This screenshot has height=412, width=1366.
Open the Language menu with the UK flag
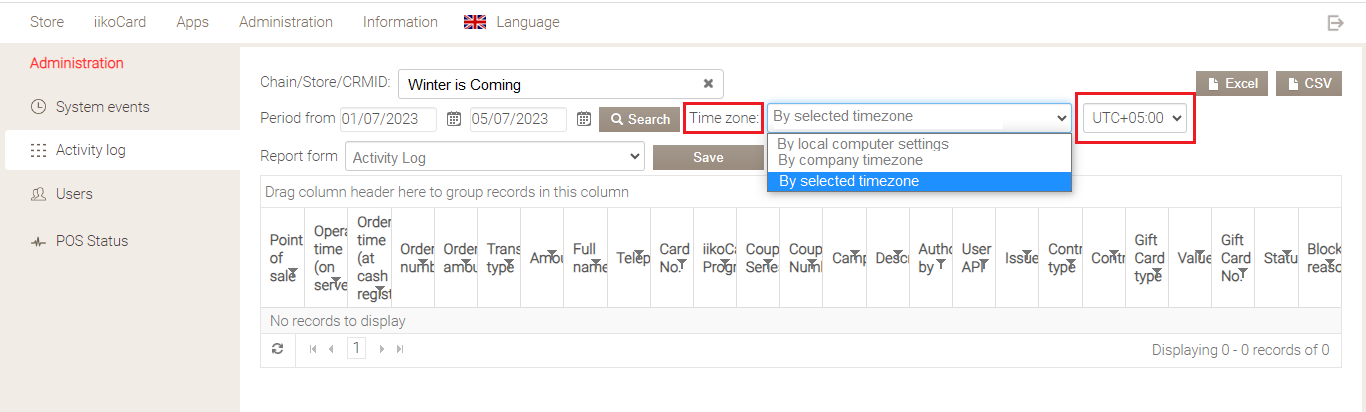click(512, 22)
